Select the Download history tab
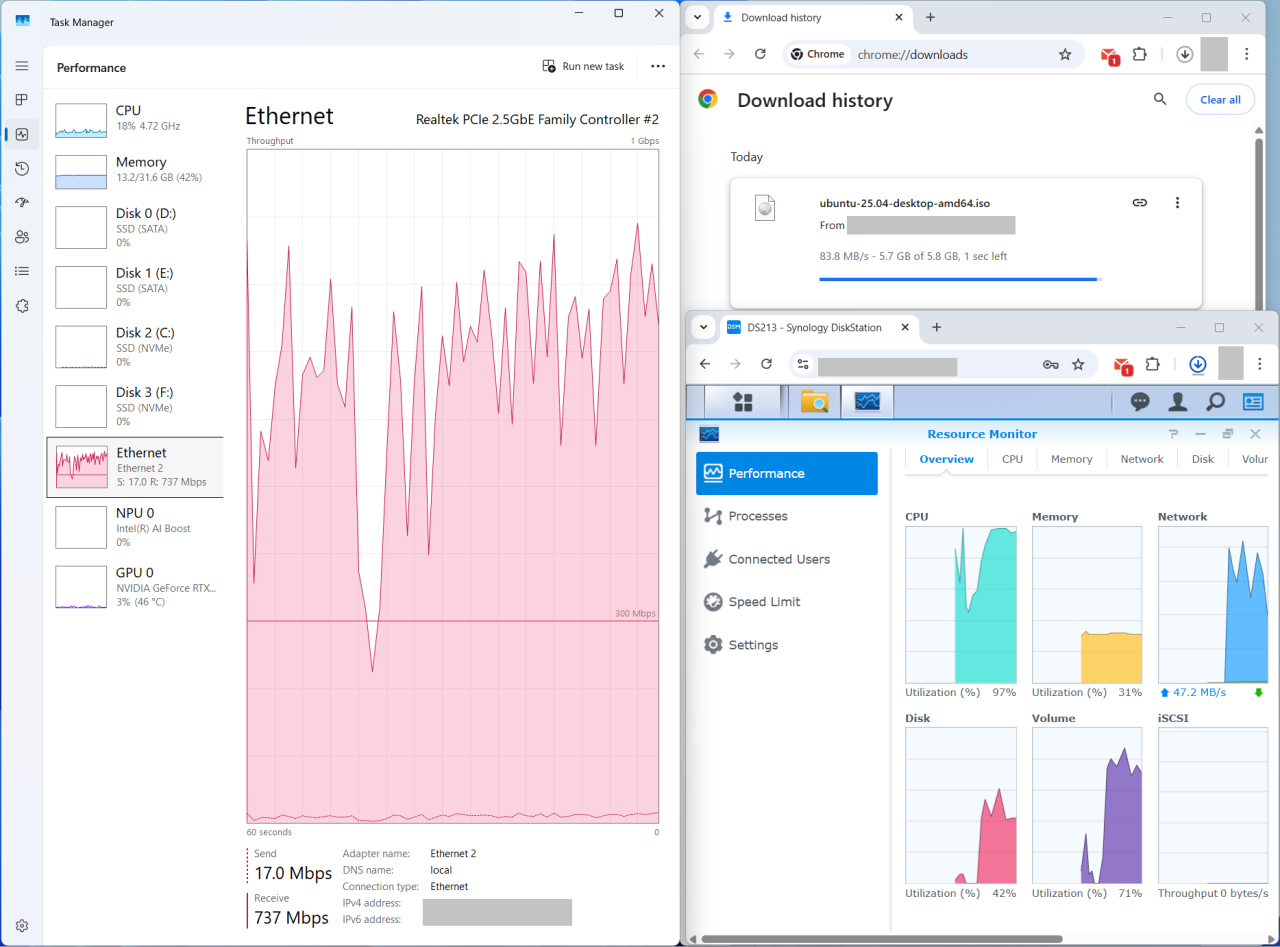Viewport: 1280px width, 947px height. point(811,17)
